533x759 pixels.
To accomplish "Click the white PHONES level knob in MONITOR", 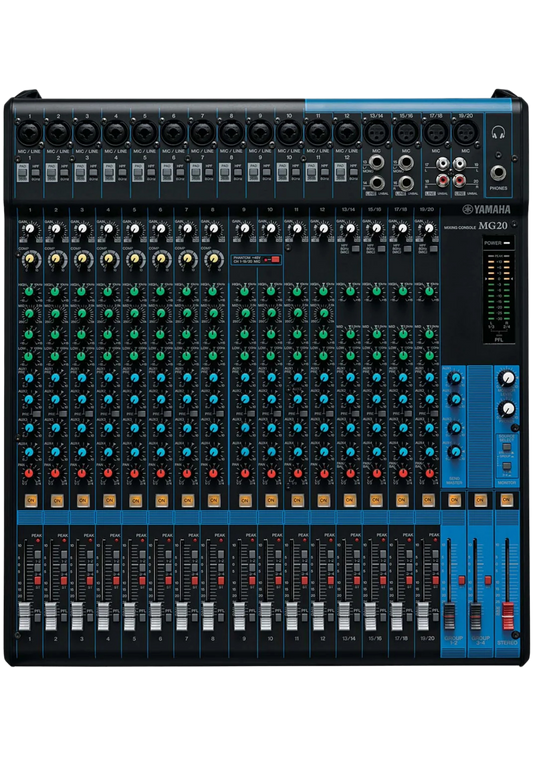I will [507, 410].
